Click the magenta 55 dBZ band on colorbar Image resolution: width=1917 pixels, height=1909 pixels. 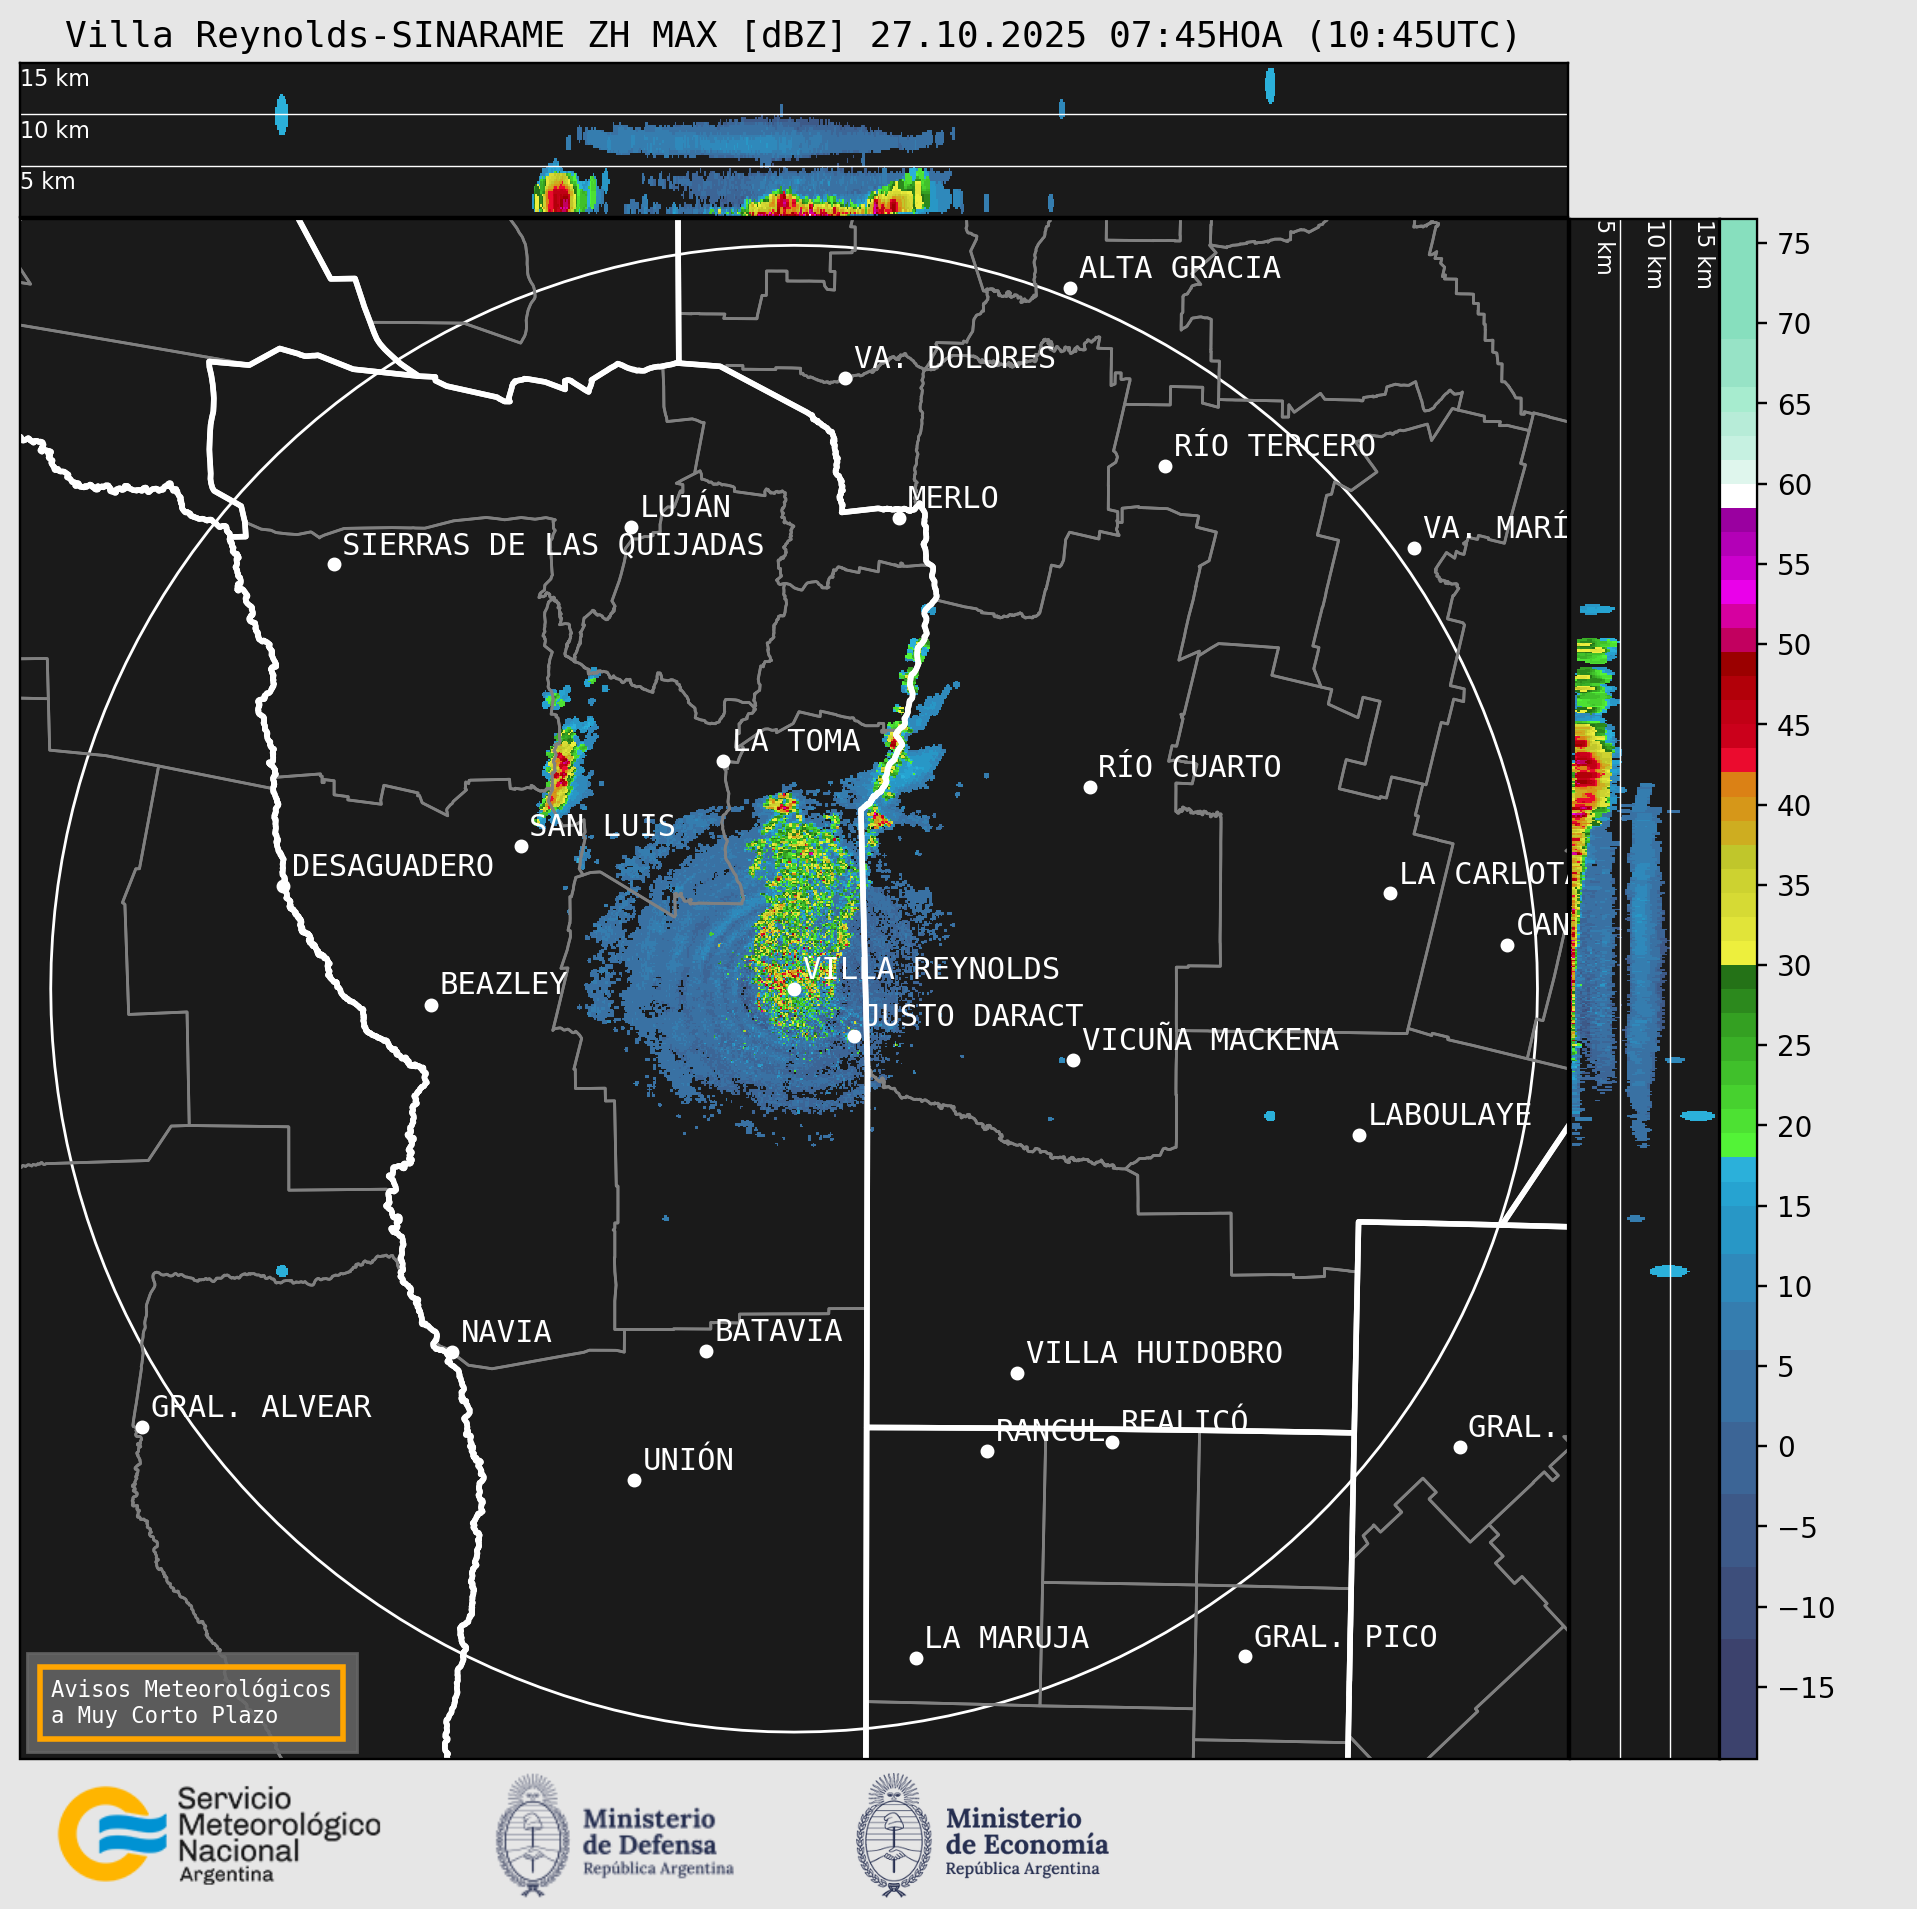[x=1738, y=568]
